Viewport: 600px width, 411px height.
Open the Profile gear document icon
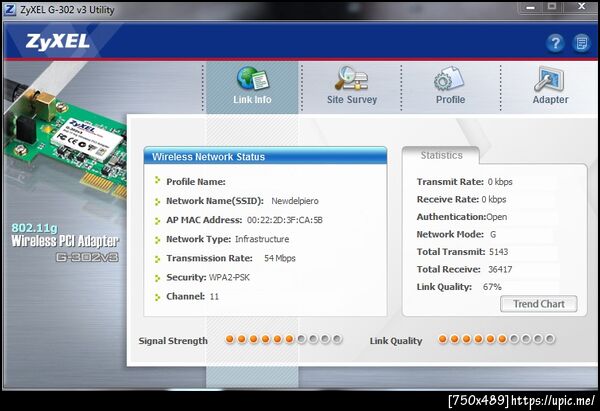[449, 79]
